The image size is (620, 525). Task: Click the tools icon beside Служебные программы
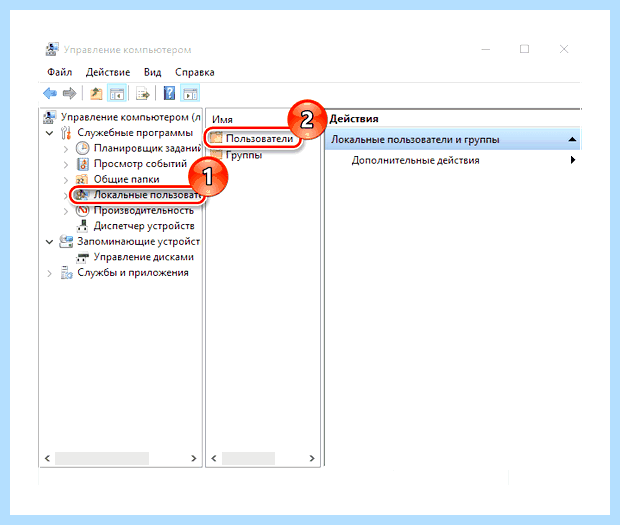point(66,133)
